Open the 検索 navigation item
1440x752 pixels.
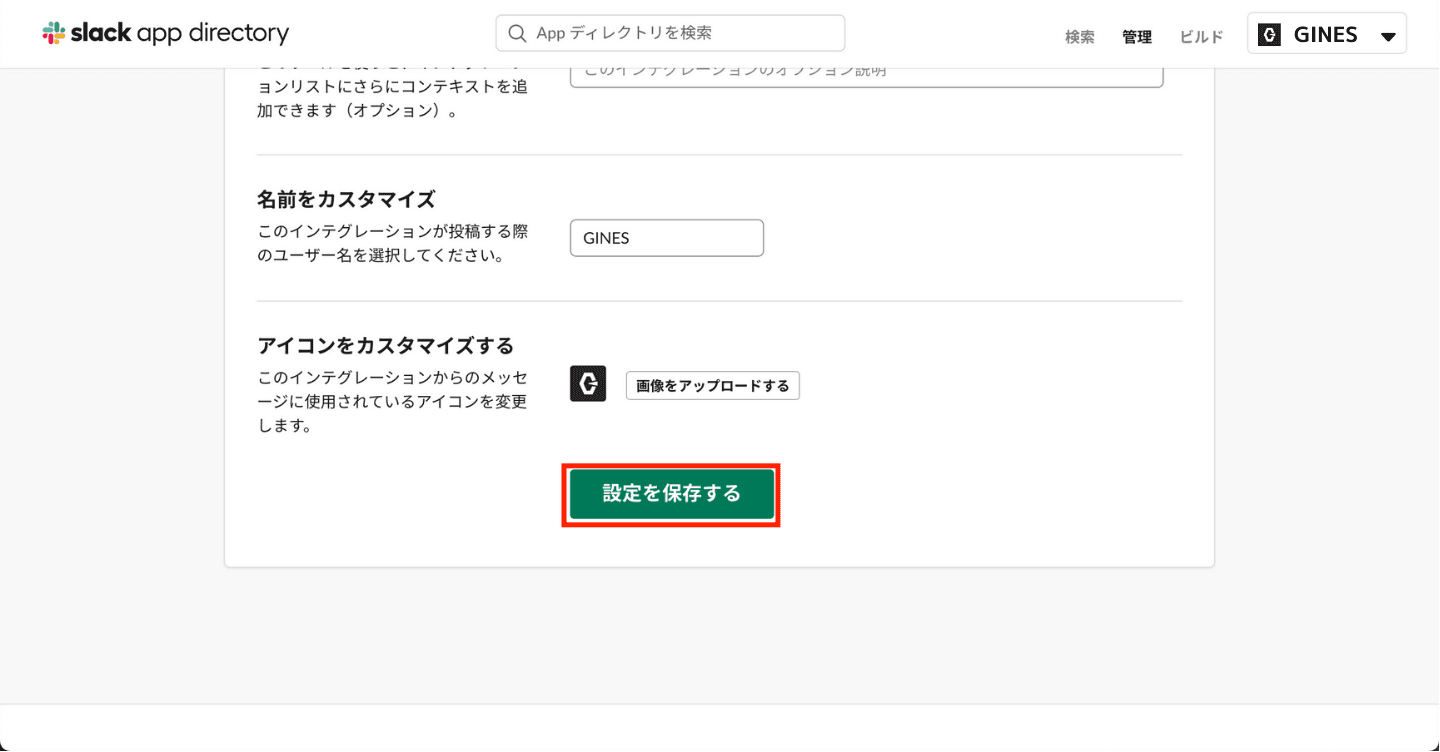(x=1080, y=37)
